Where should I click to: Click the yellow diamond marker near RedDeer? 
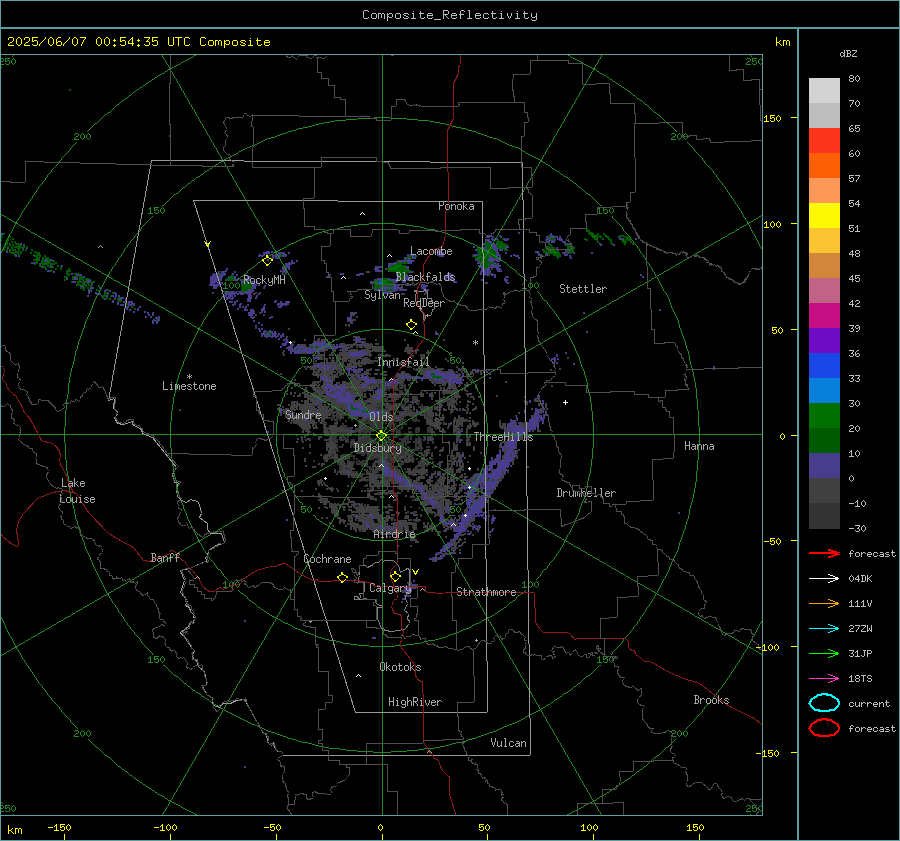pyautogui.click(x=411, y=325)
